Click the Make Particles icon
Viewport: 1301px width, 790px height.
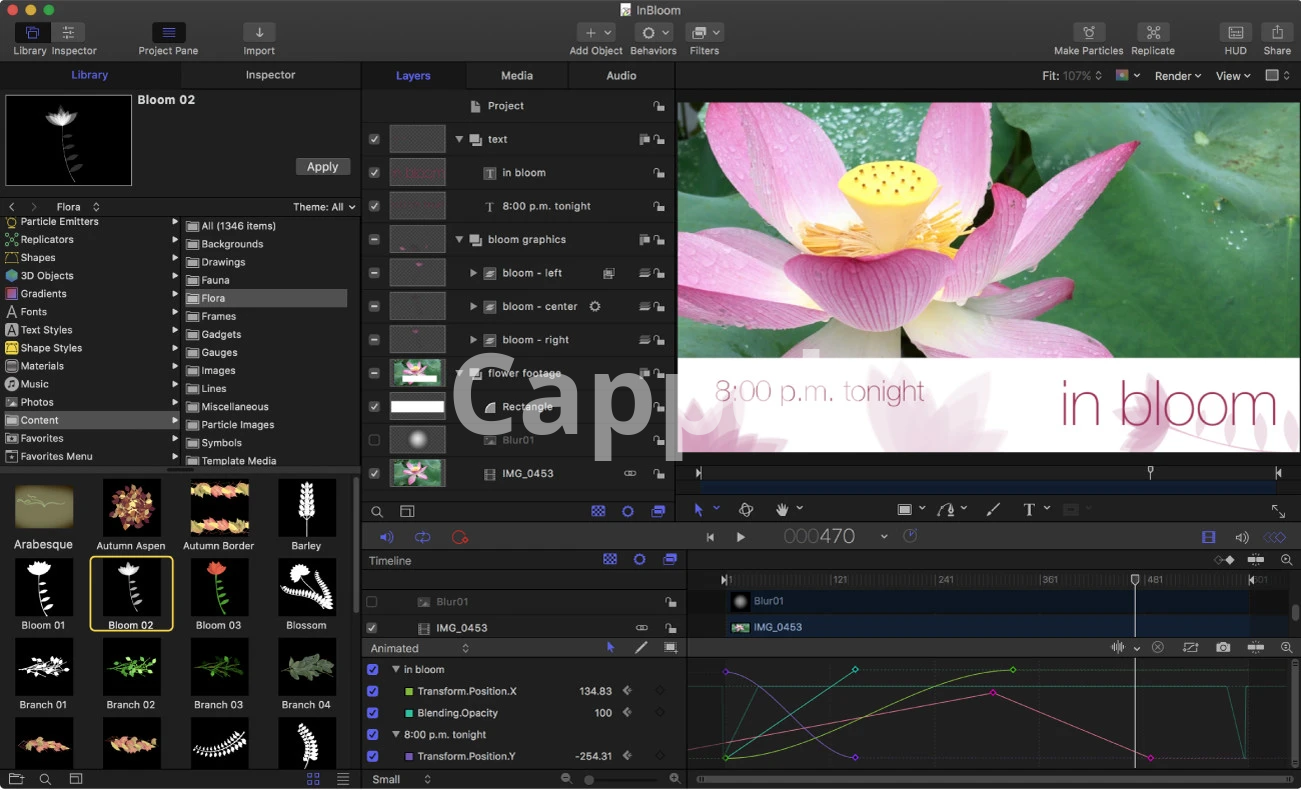(1088, 33)
